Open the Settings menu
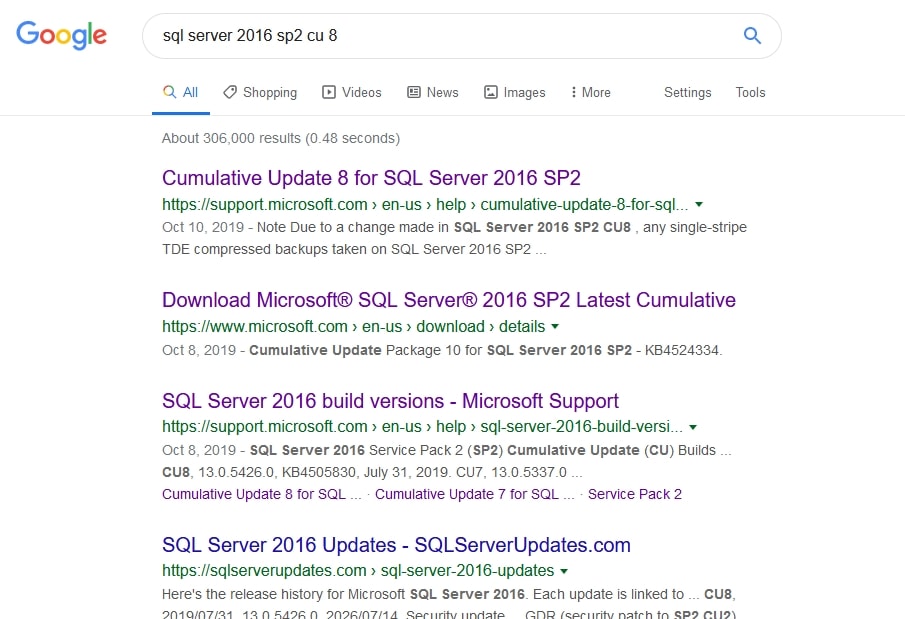Viewport: 905px width, 619px height. coord(687,92)
